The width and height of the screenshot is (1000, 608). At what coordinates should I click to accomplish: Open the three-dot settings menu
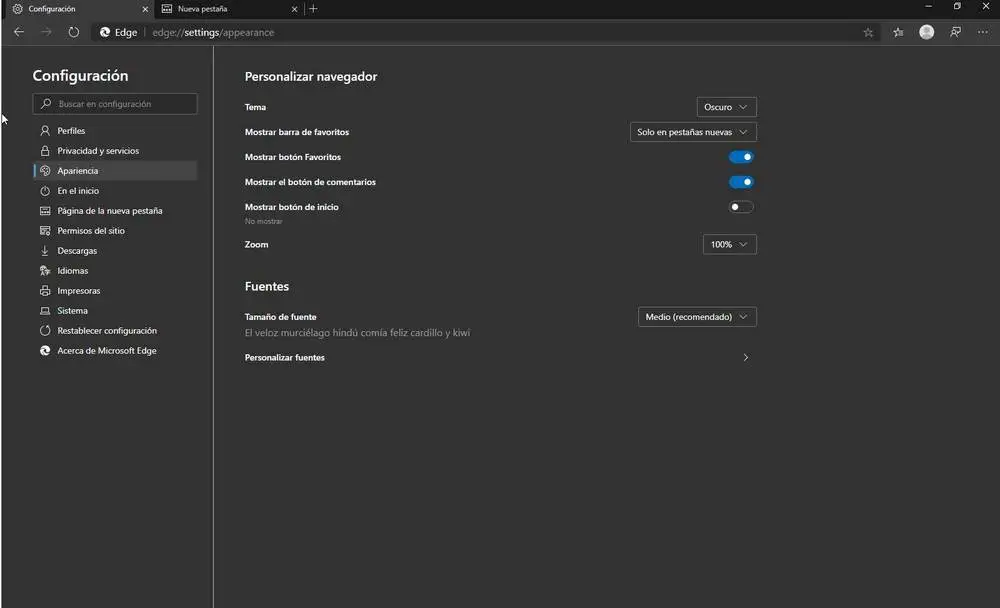point(983,32)
